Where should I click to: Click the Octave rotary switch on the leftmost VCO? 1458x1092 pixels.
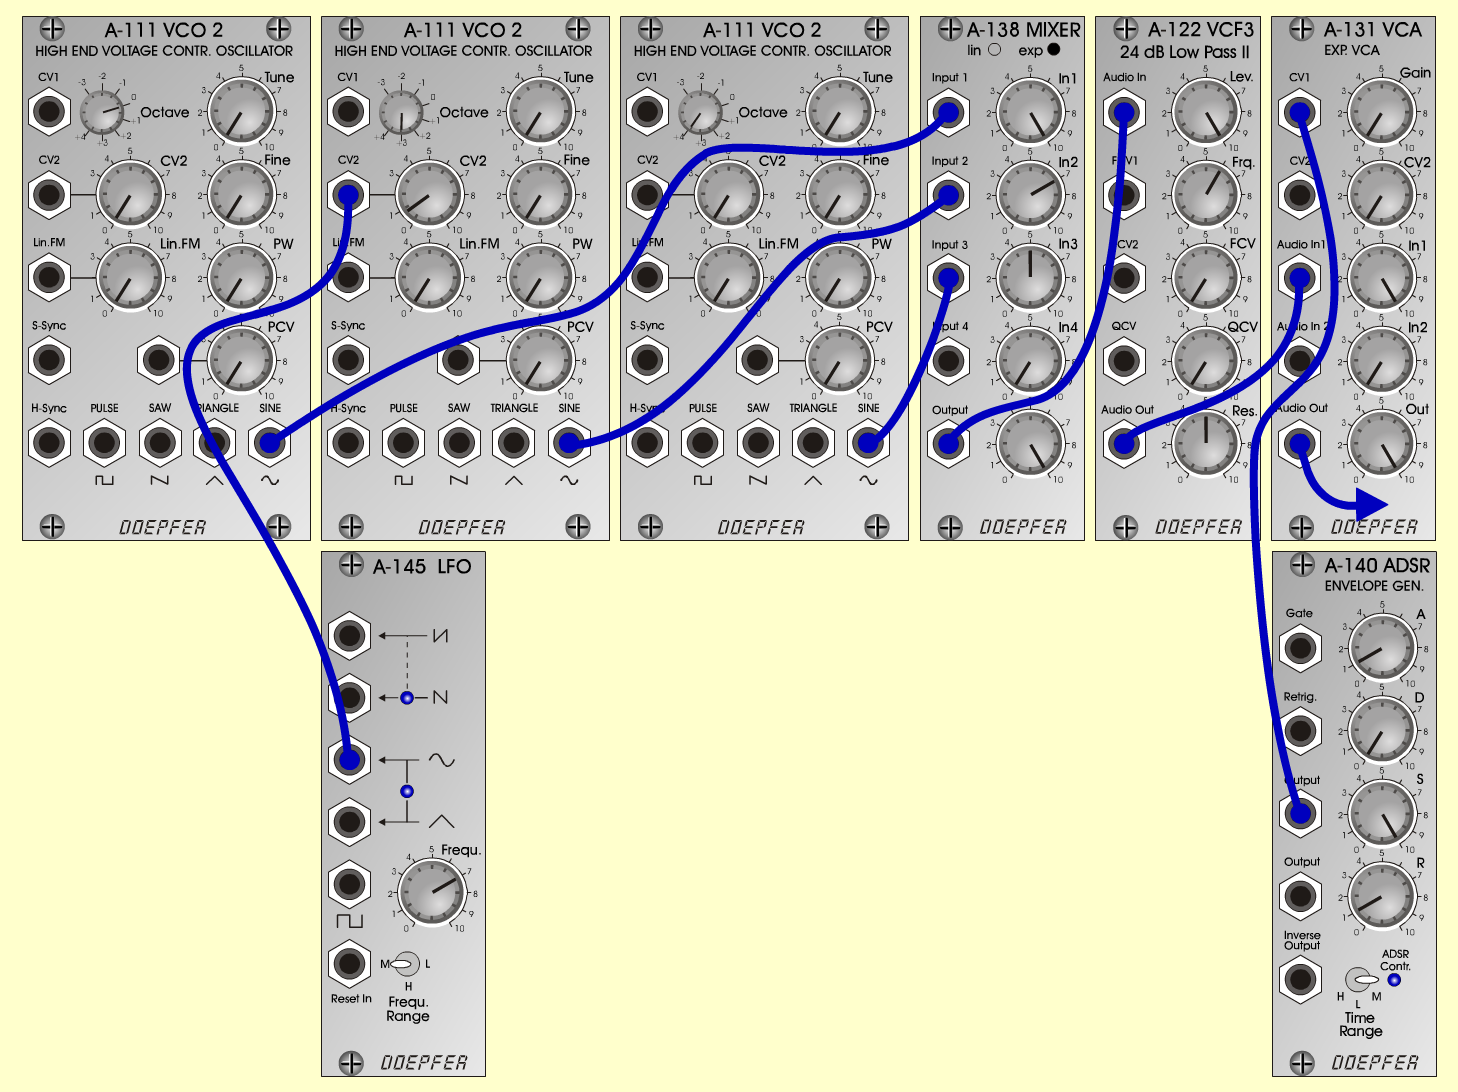pos(104,112)
